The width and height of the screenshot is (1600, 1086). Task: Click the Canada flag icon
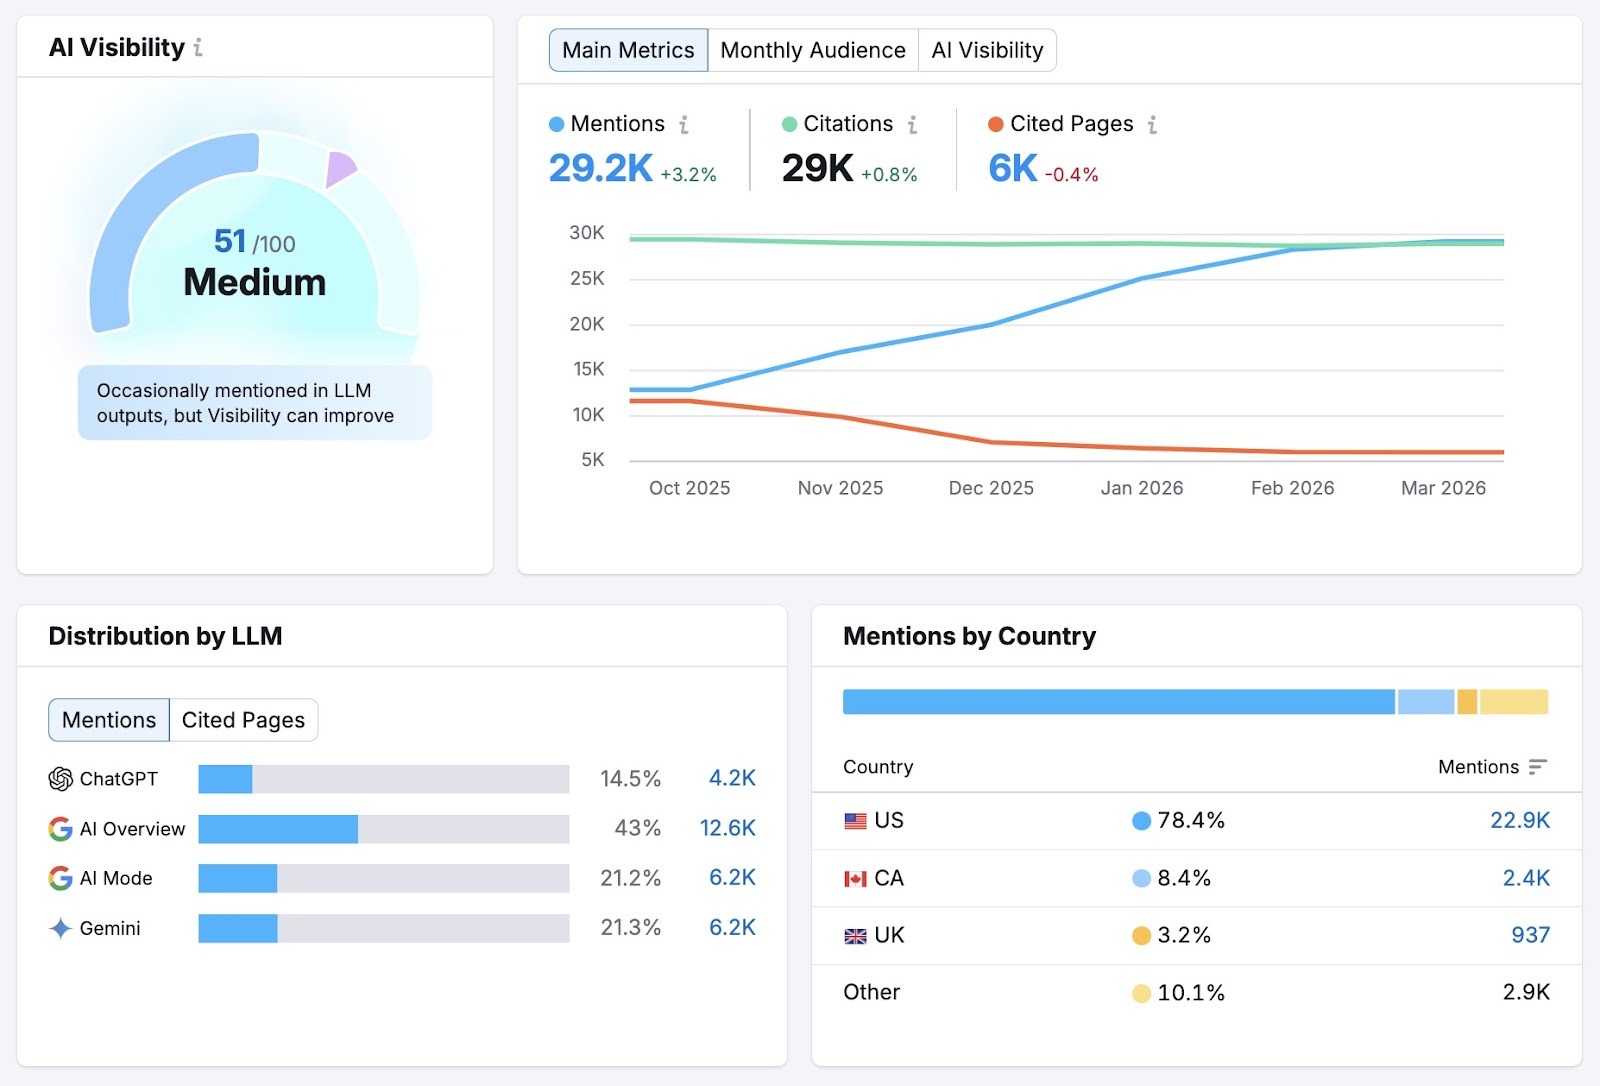tap(855, 878)
